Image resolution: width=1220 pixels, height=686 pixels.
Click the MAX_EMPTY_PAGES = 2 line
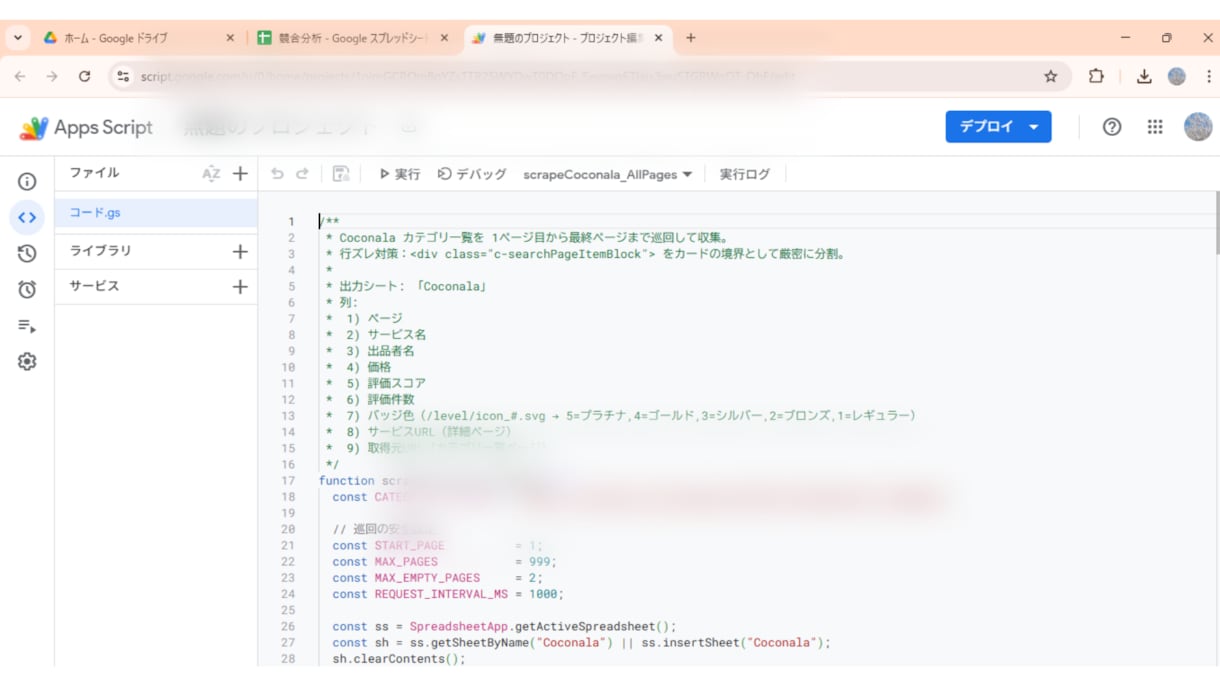click(440, 578)
